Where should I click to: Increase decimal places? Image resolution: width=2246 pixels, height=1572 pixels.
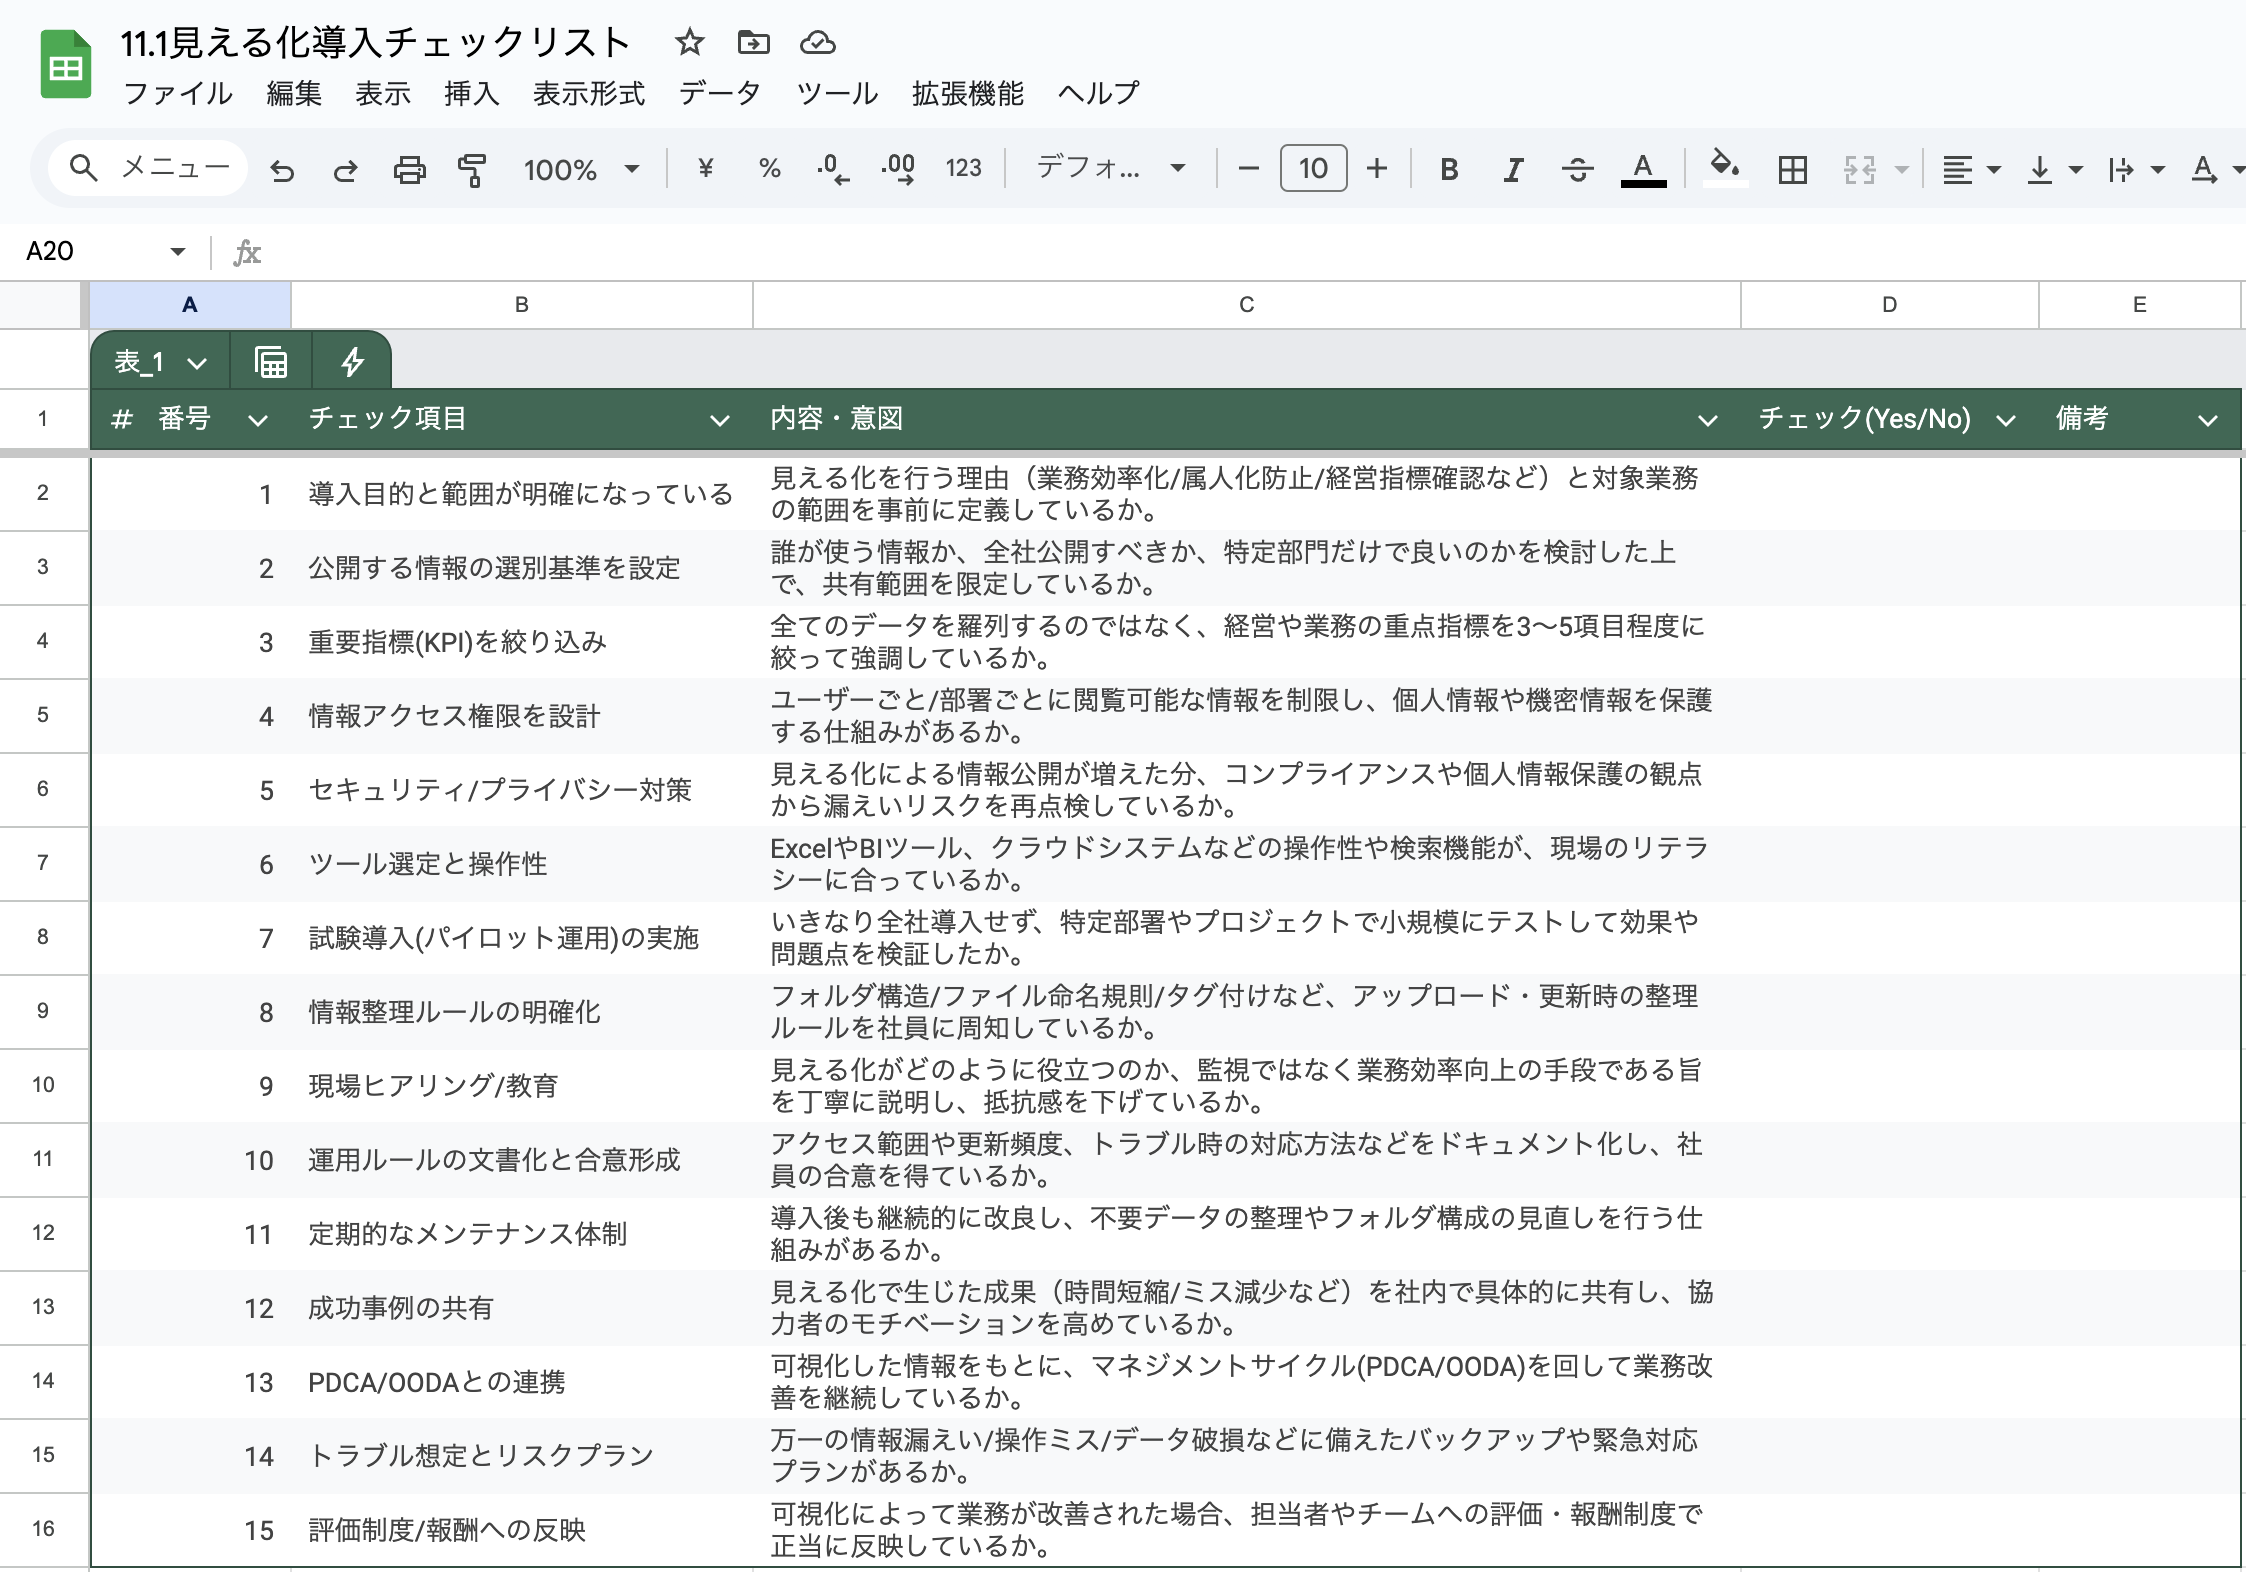(x=898, y=168)
